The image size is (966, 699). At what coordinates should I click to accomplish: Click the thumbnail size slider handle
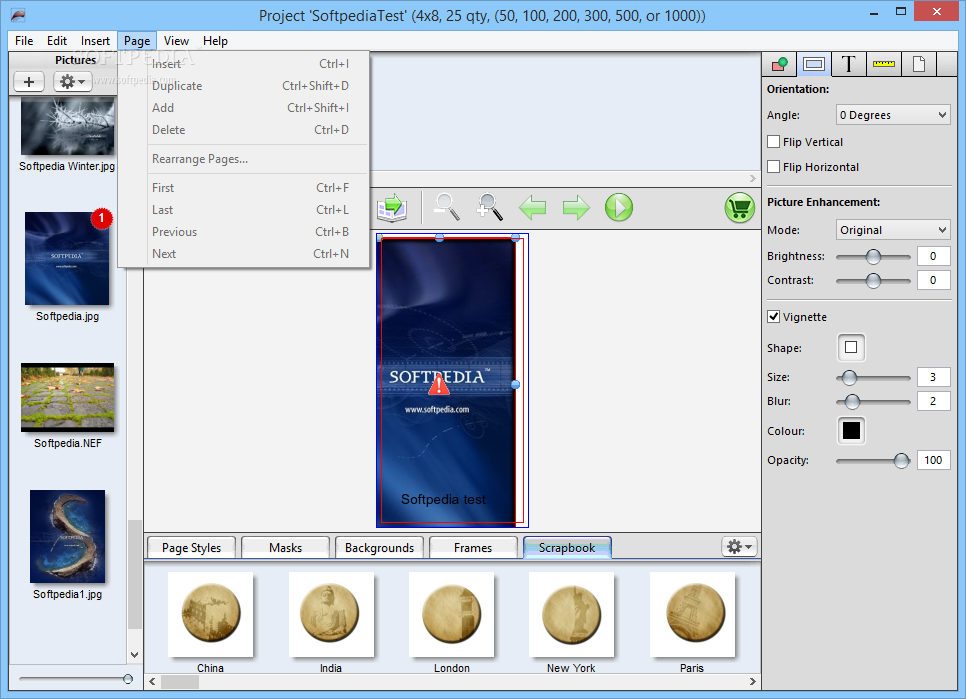tap(128, 679)
